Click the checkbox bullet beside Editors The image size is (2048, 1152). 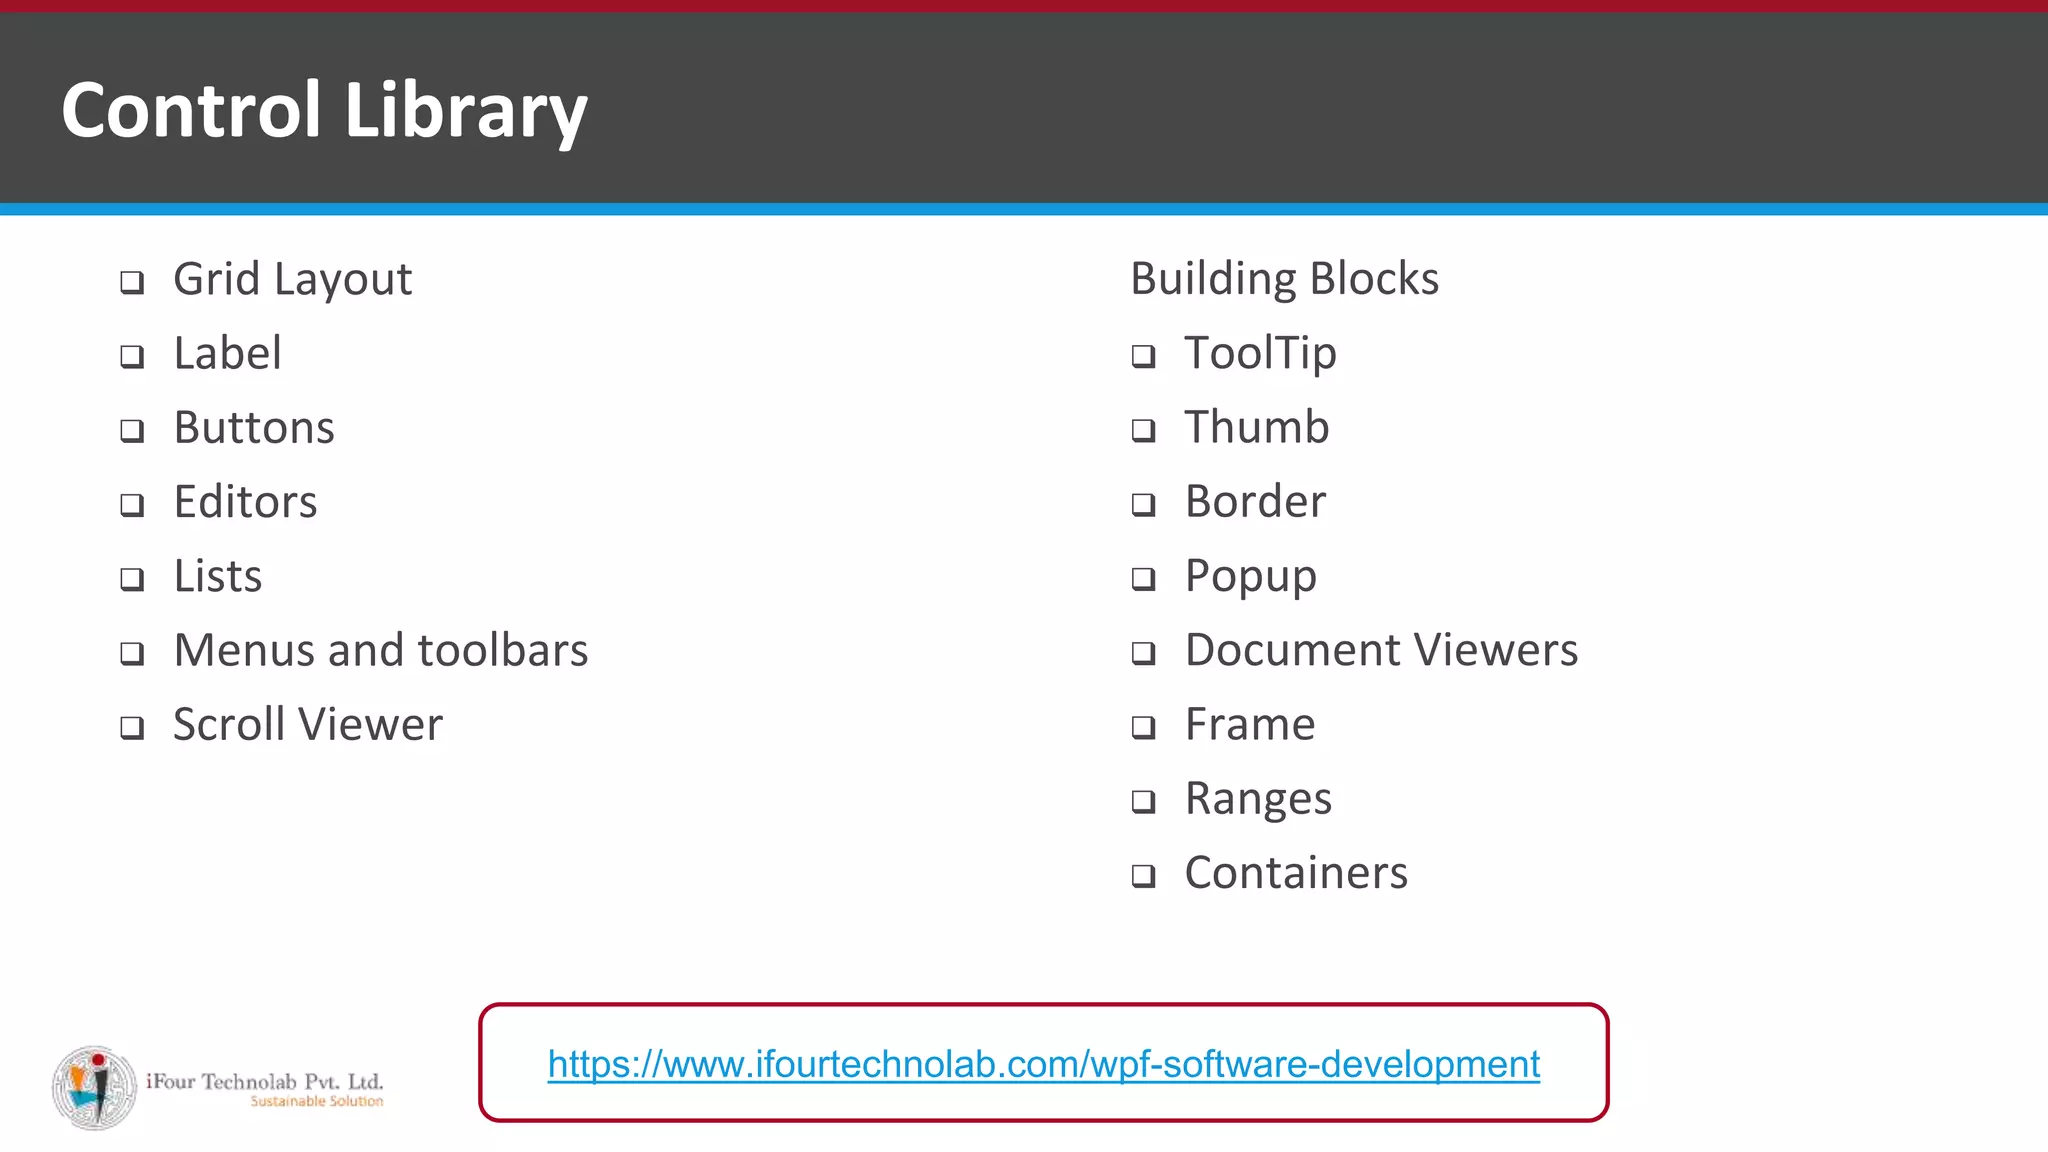click(x=132, y=505)
